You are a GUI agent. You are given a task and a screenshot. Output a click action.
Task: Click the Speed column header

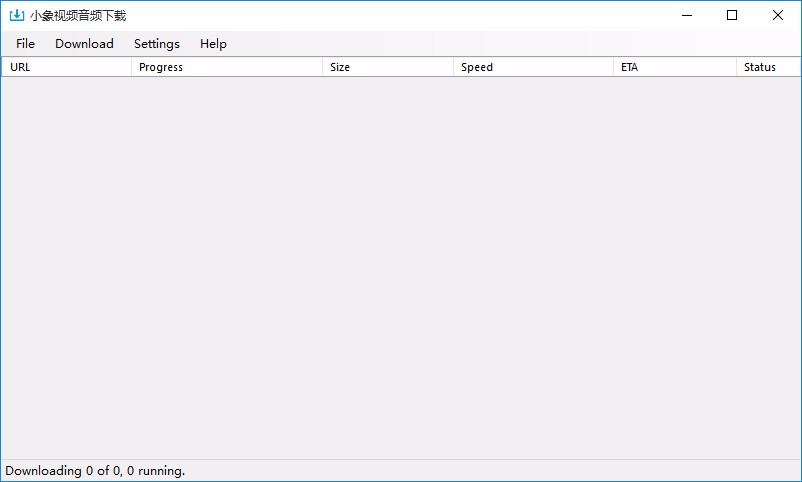533,67
